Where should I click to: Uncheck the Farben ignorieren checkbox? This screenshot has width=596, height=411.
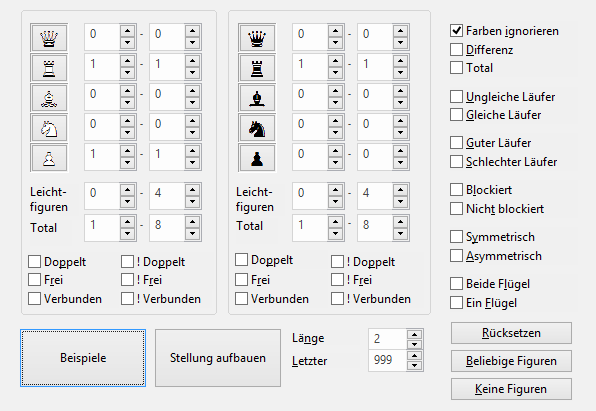(456, 30)
